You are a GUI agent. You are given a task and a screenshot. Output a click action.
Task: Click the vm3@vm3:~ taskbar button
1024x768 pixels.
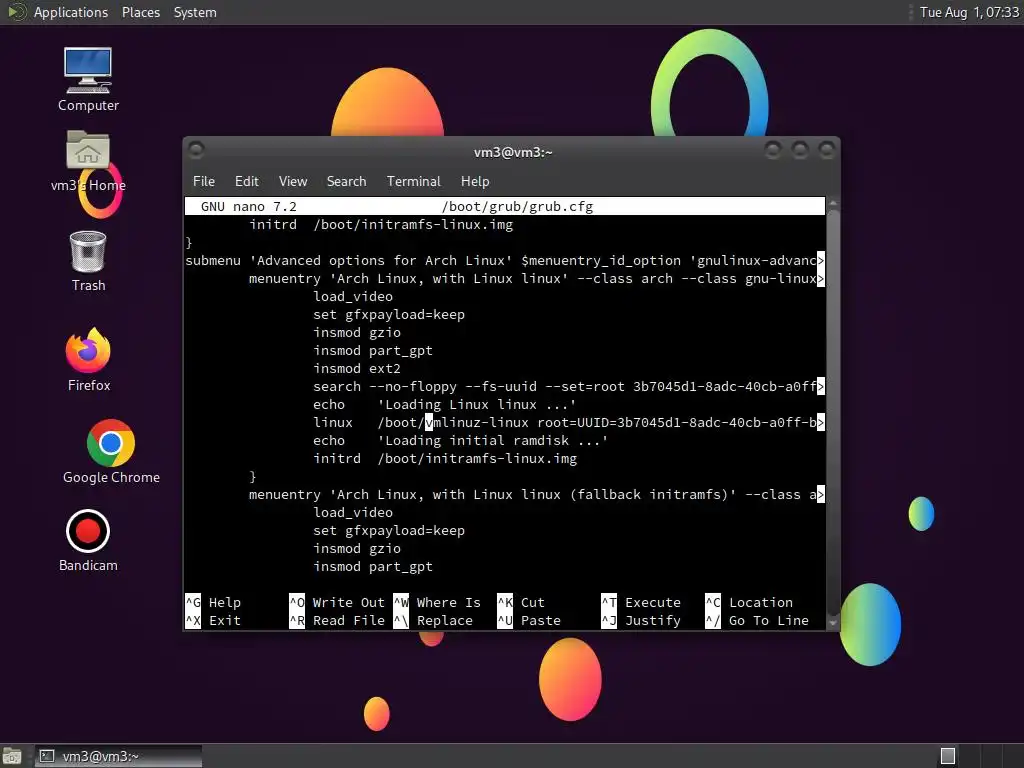pyautogui.click(x=118, y=756)
